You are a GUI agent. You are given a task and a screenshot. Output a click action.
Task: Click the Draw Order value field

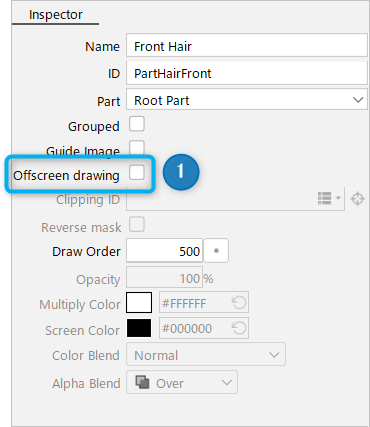[x=164, y=251]
